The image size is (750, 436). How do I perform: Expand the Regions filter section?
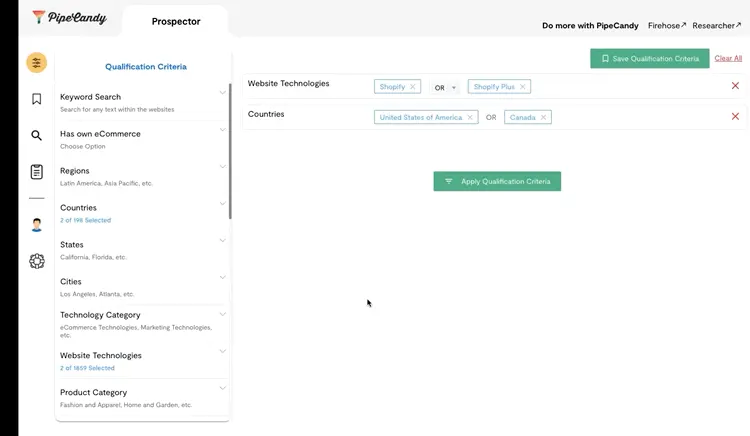coord(223,167)
